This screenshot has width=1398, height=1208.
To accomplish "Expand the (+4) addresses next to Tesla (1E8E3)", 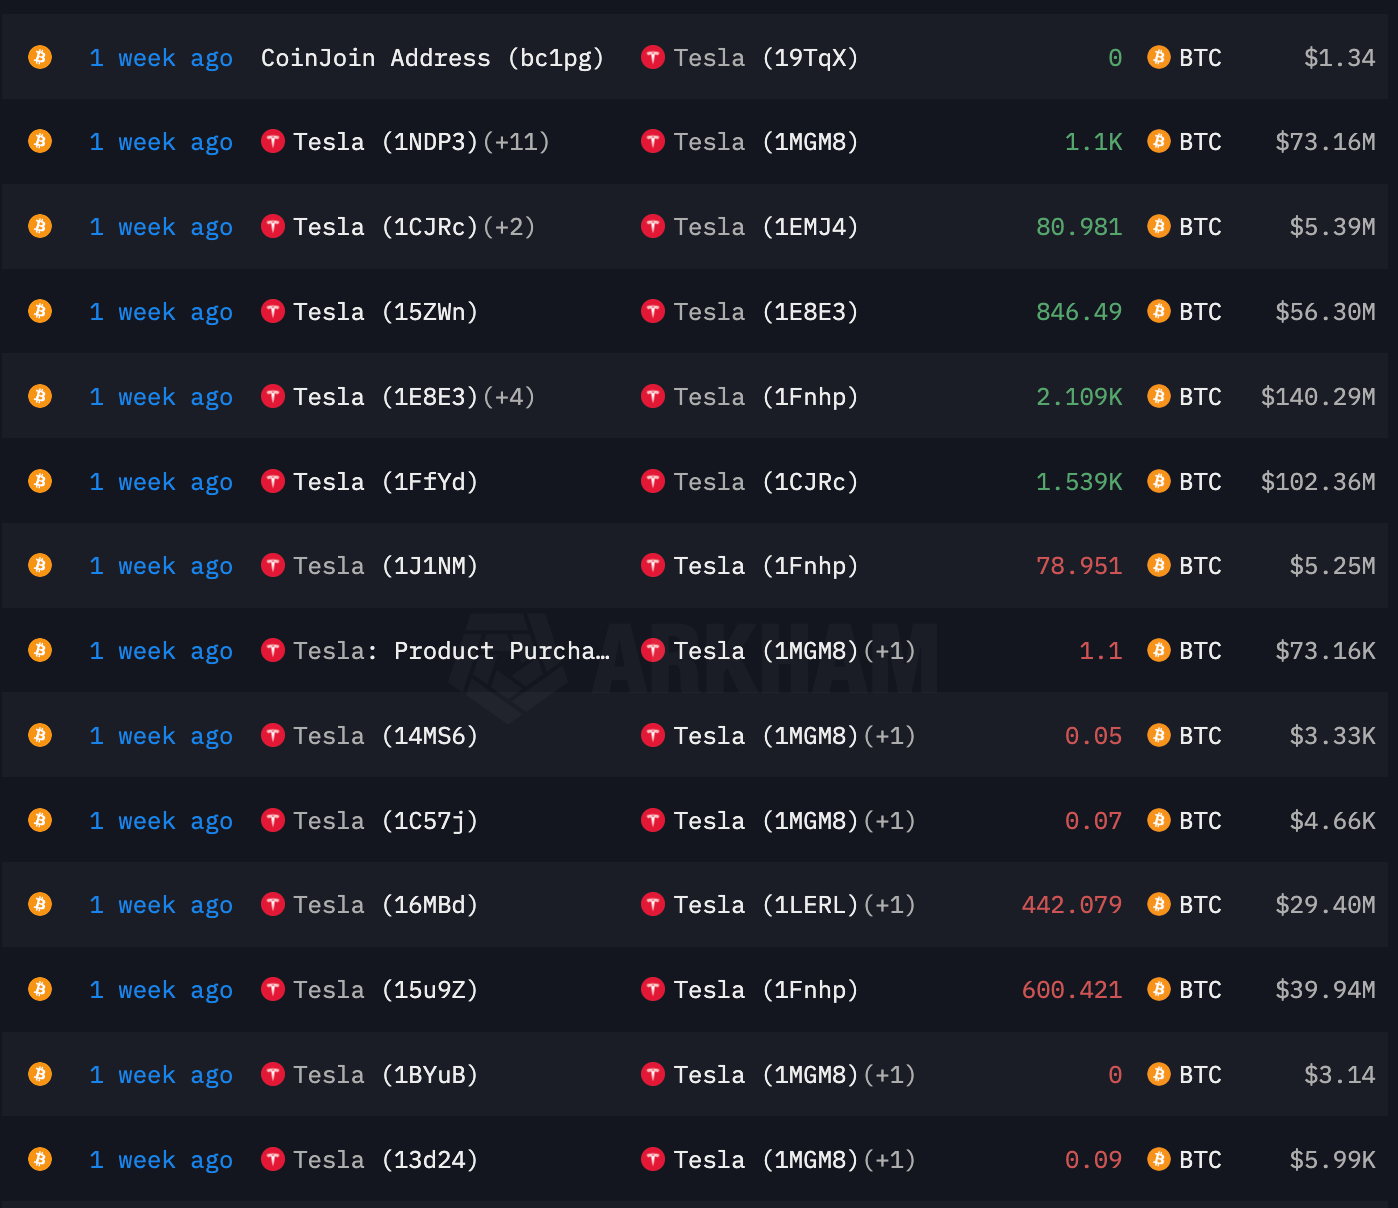I will click(x=509, y=397).
